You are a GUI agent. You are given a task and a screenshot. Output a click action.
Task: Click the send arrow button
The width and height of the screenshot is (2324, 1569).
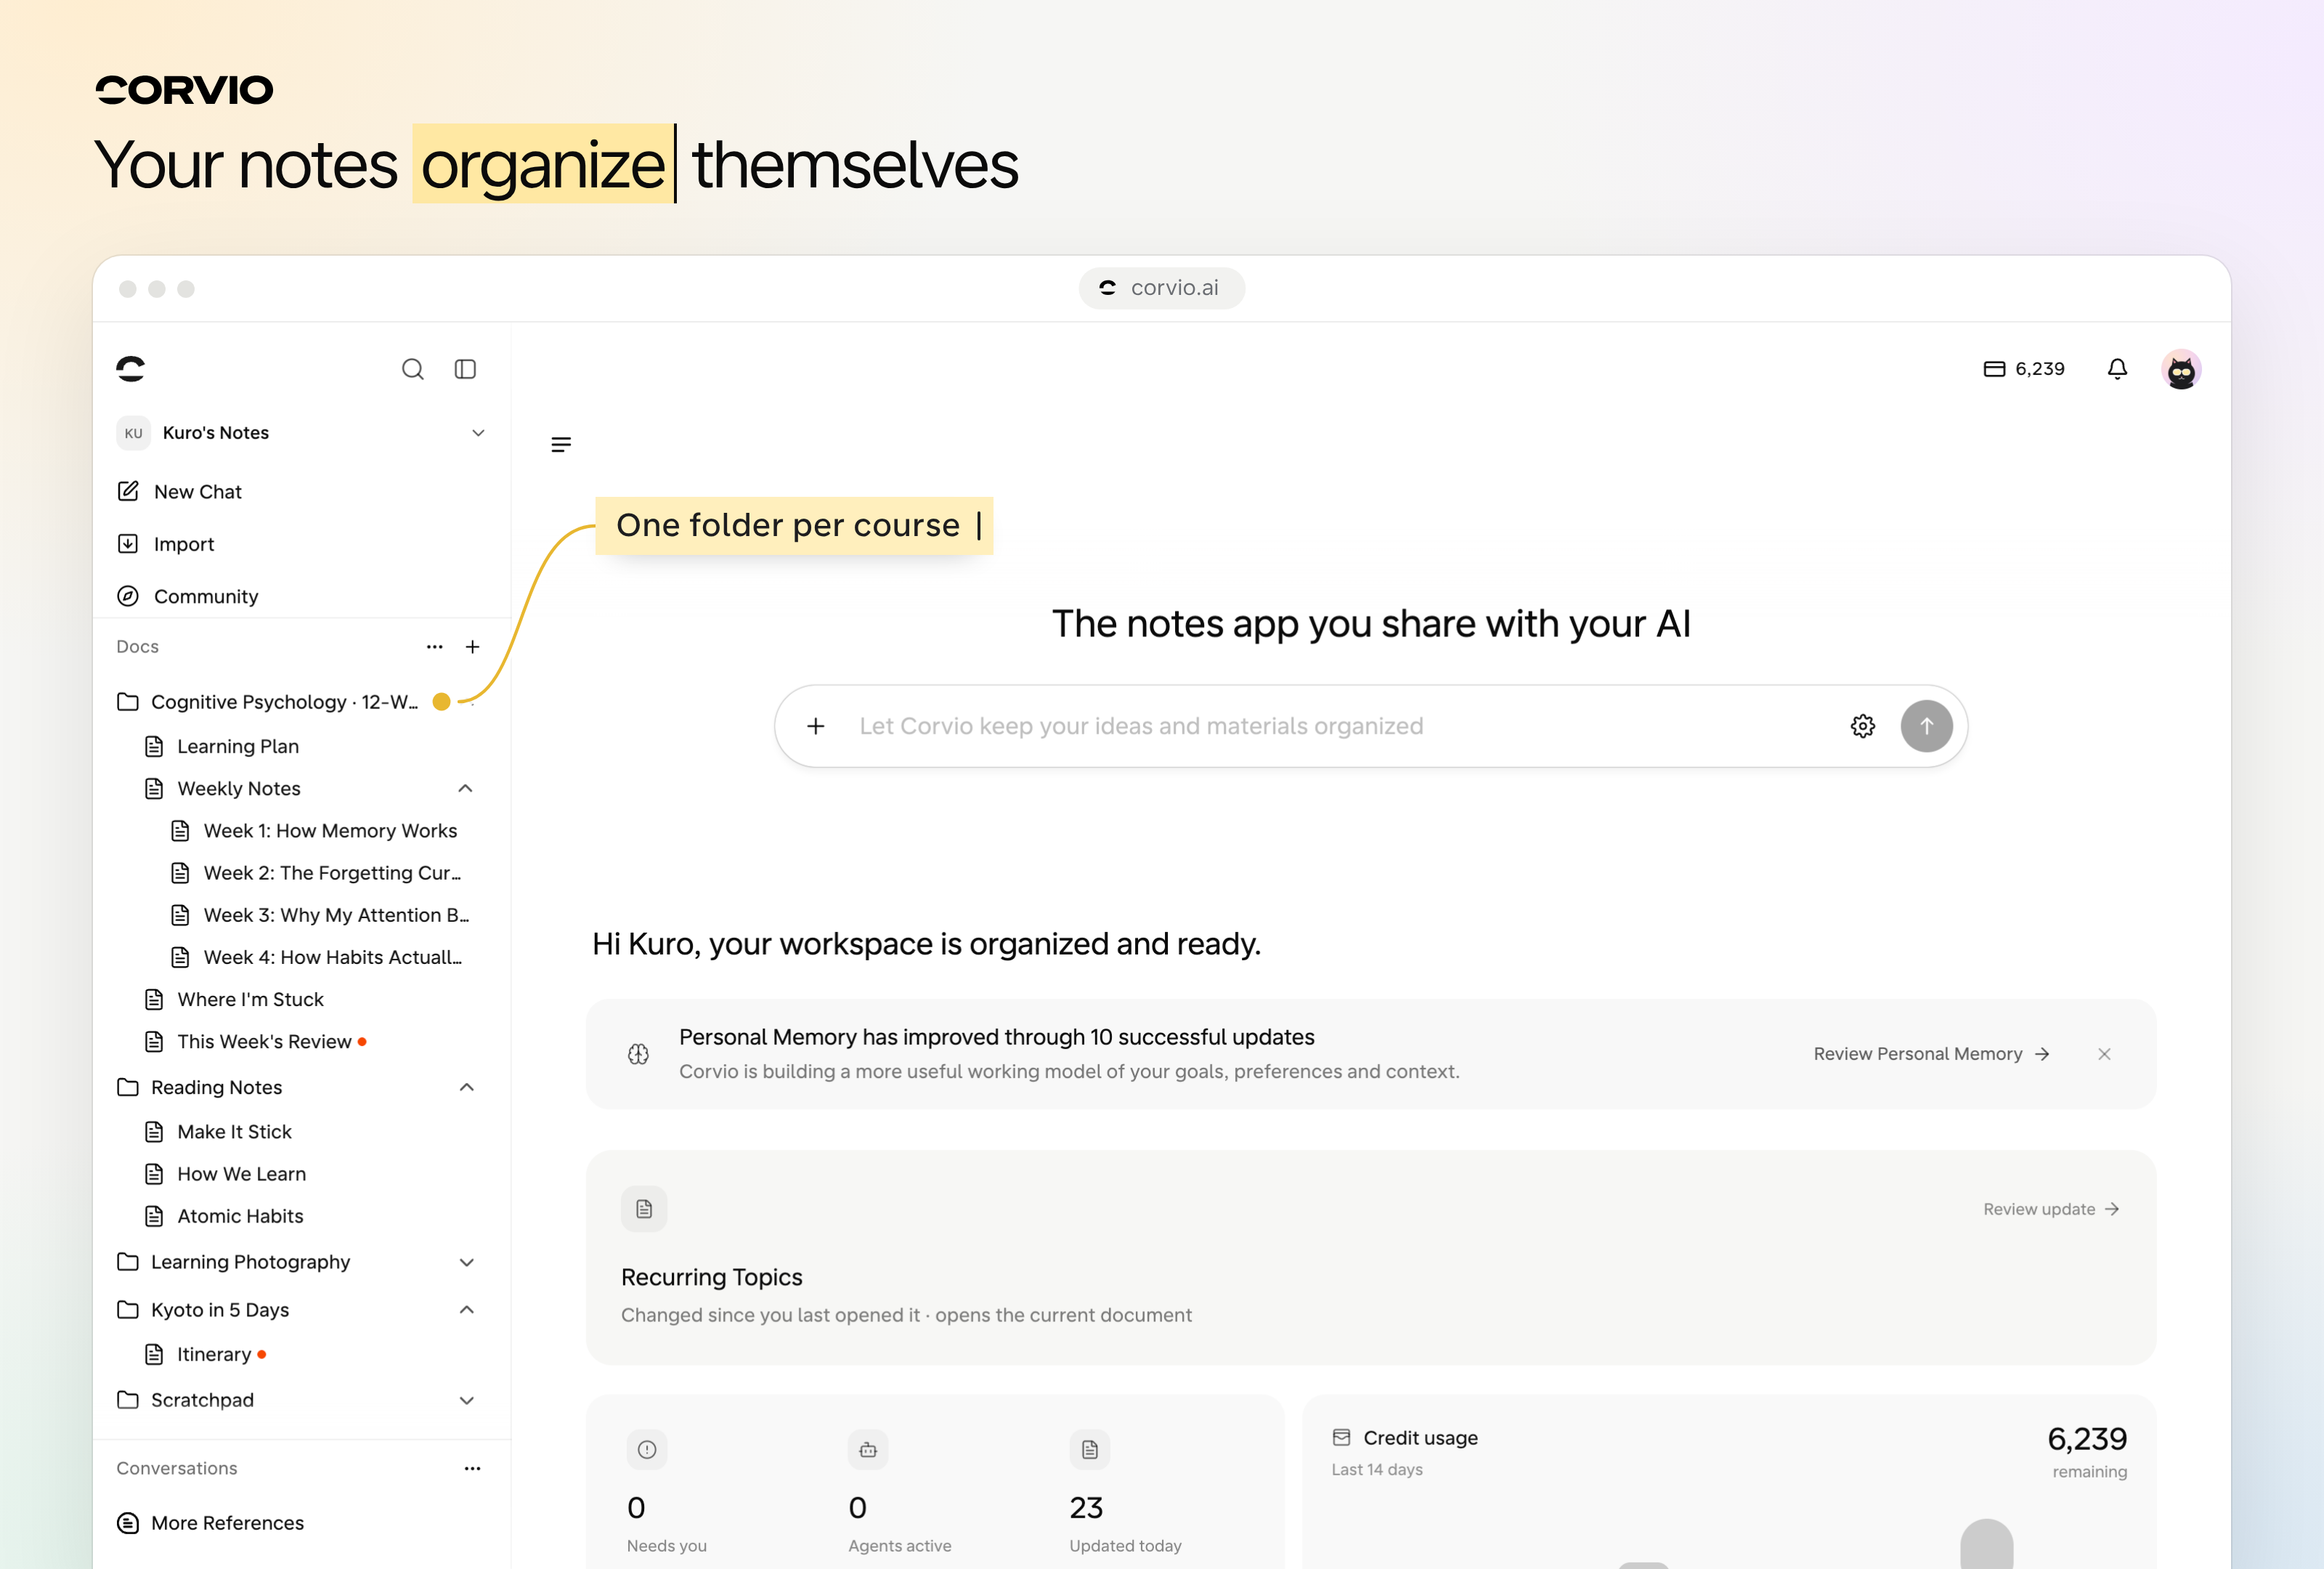(x=1926, y=726)
